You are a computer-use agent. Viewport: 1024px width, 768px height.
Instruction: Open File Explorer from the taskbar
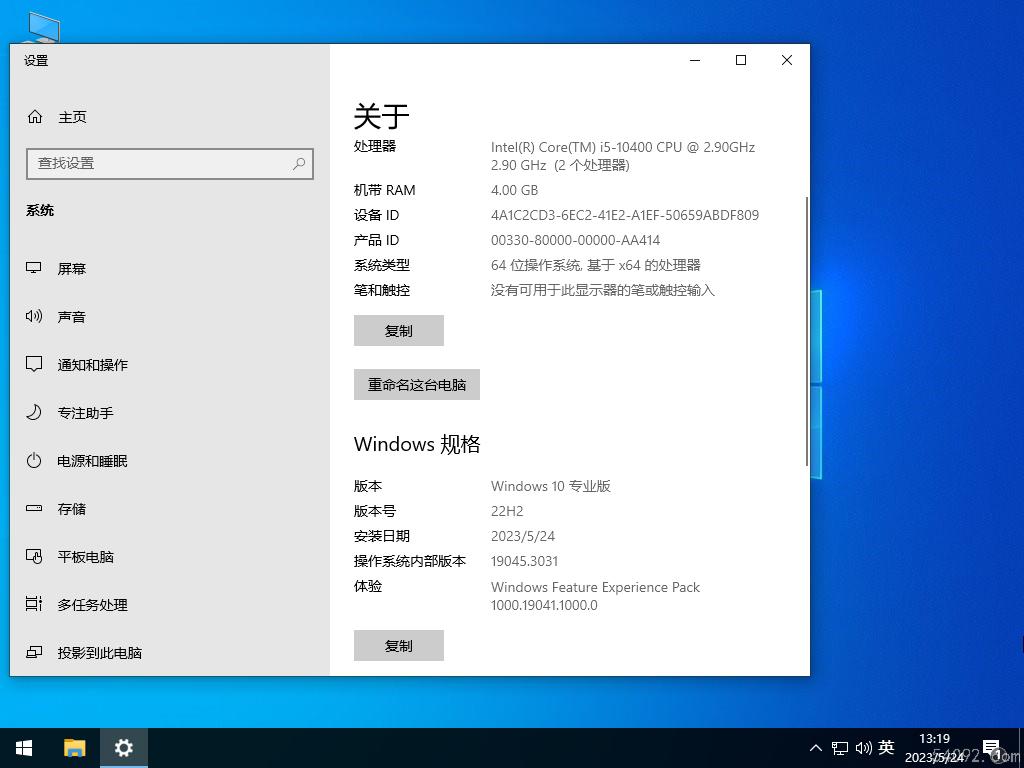(74, 748)
